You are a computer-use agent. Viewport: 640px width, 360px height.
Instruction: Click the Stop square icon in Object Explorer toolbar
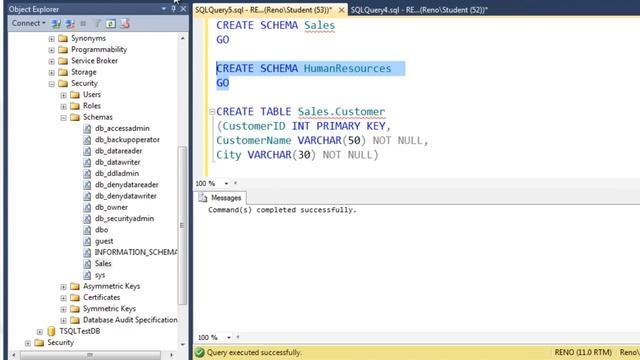tap(83, 24)
